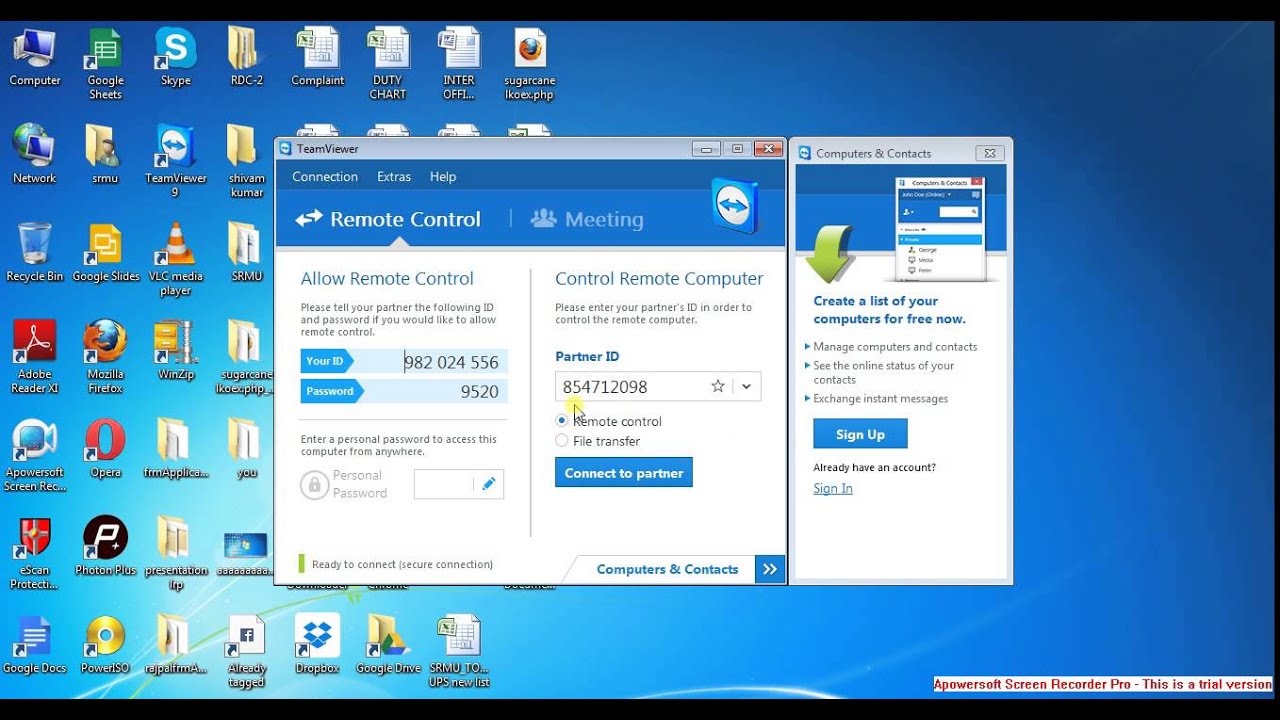
Task: Launch Skype from the desktop
Action: pos(175,57)
